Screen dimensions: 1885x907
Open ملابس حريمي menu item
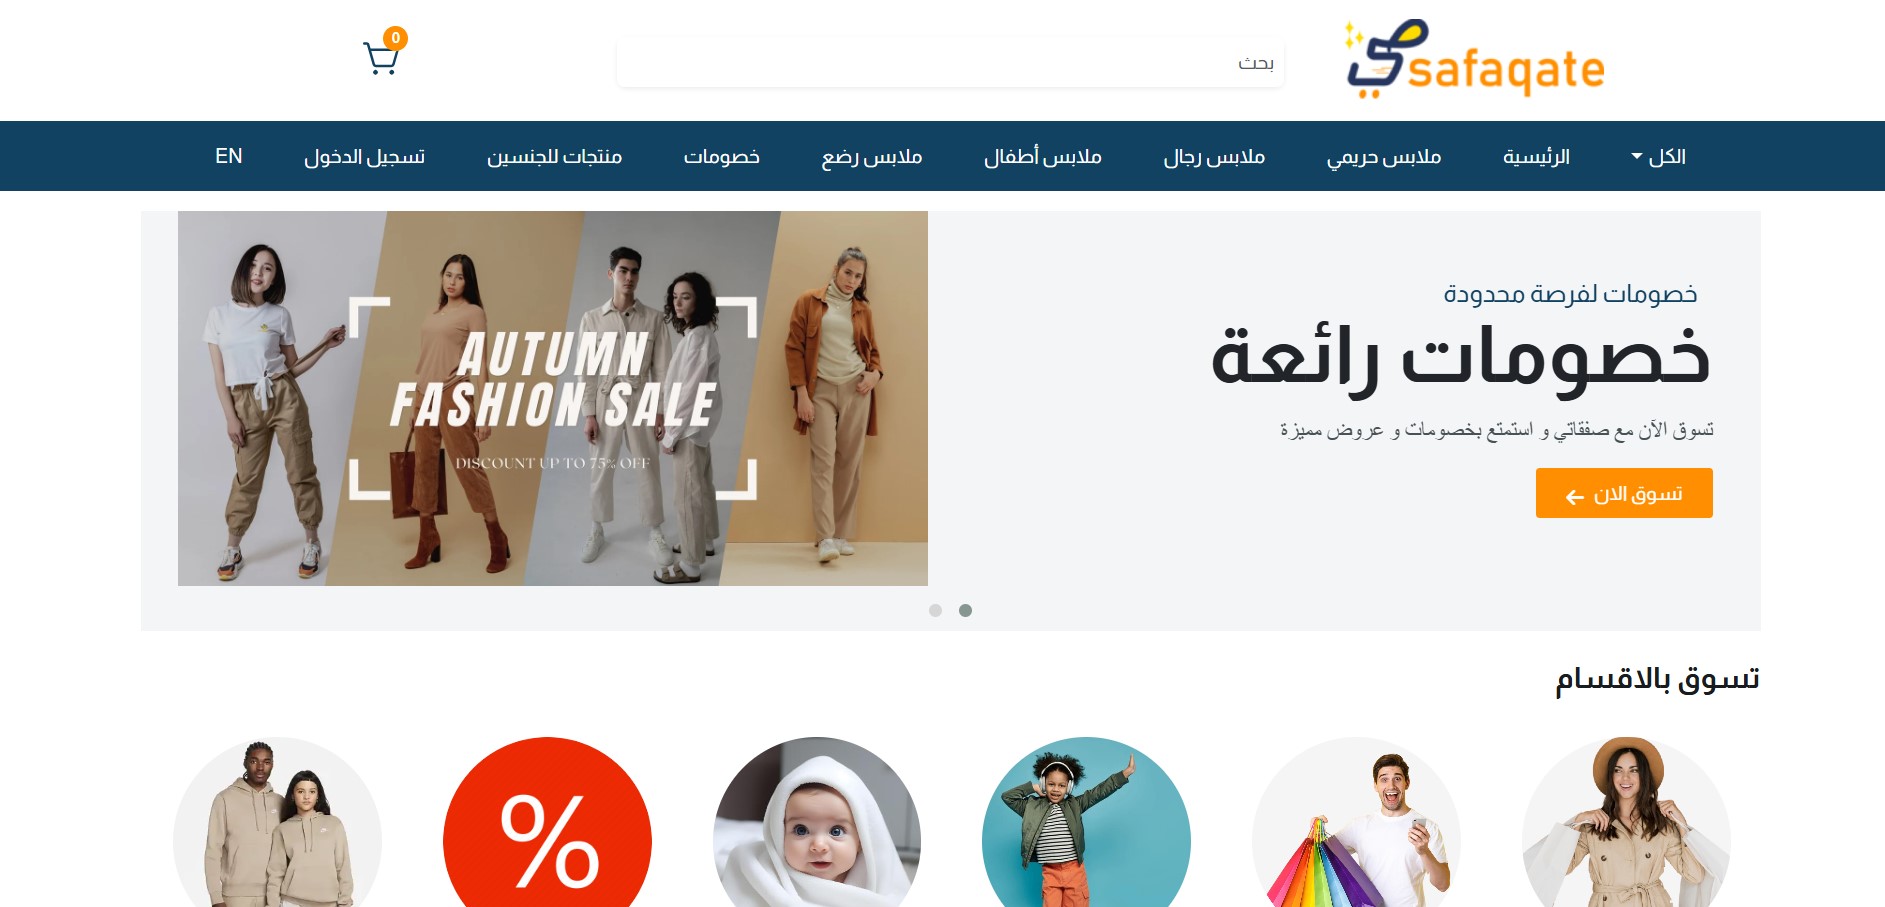tap(1384, 156)
